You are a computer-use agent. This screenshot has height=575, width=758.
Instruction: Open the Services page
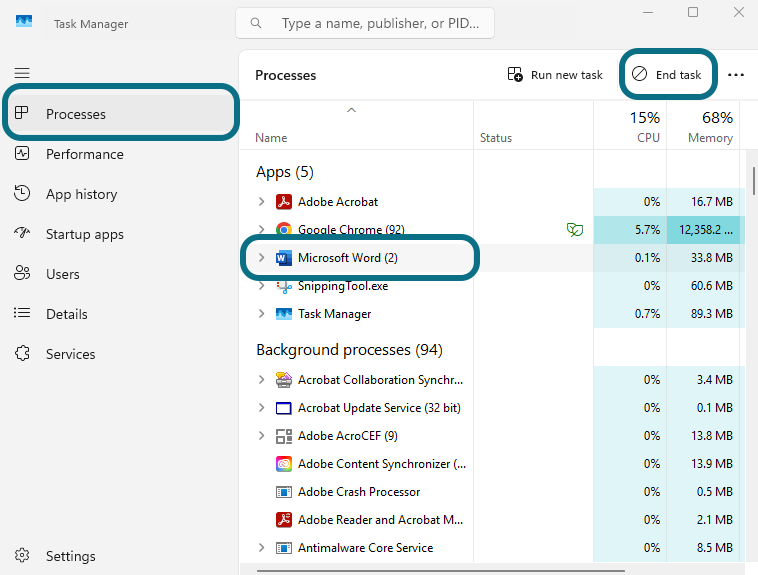tap(121, 354)
